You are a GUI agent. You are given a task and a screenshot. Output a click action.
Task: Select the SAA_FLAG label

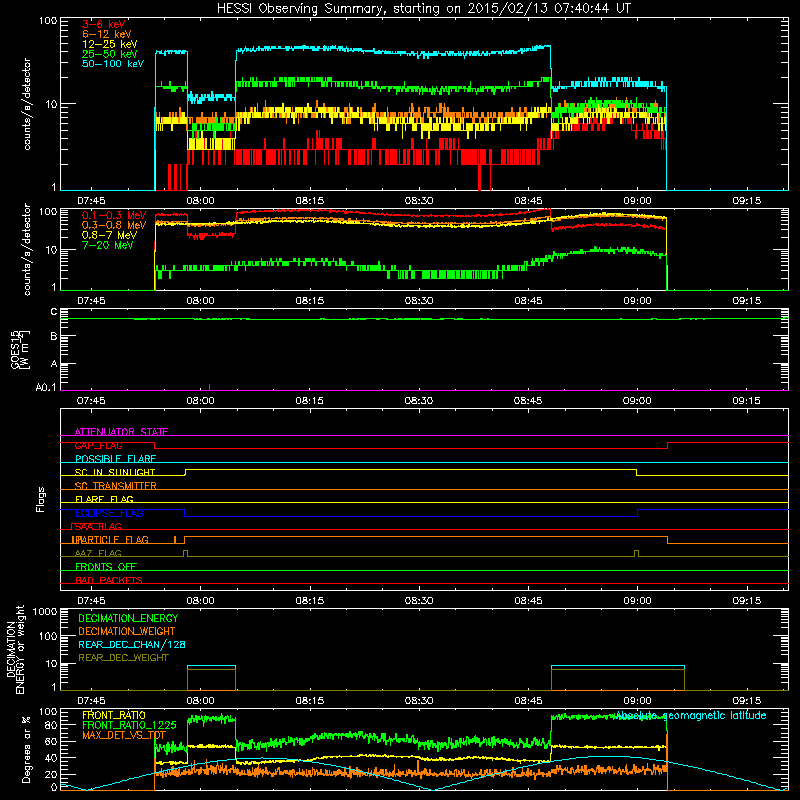coord(98,527)
